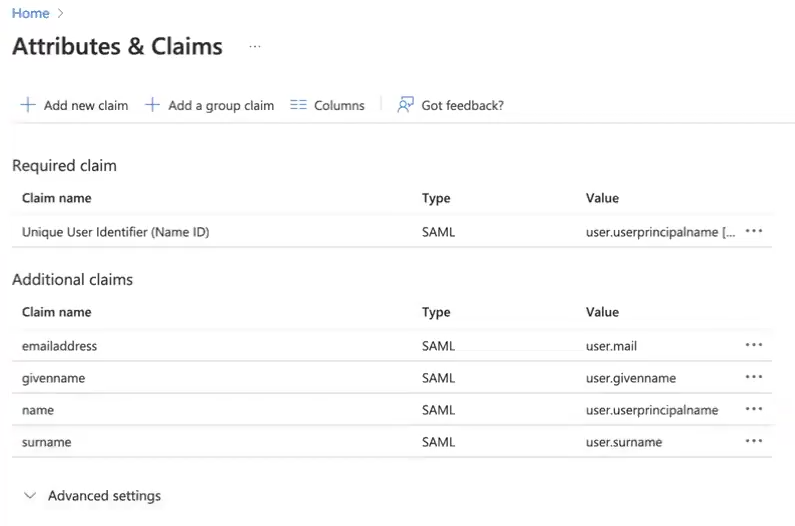Open the ellipsis menu for name row
The width and height of the screenshot is (795, 526).
pyautogui.click(x=754, y=409)
